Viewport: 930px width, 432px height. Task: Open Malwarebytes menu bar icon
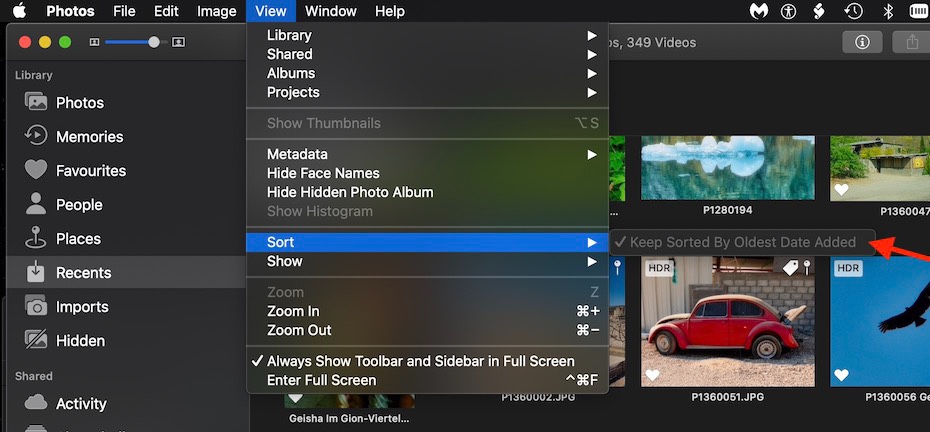pos(759,10)
